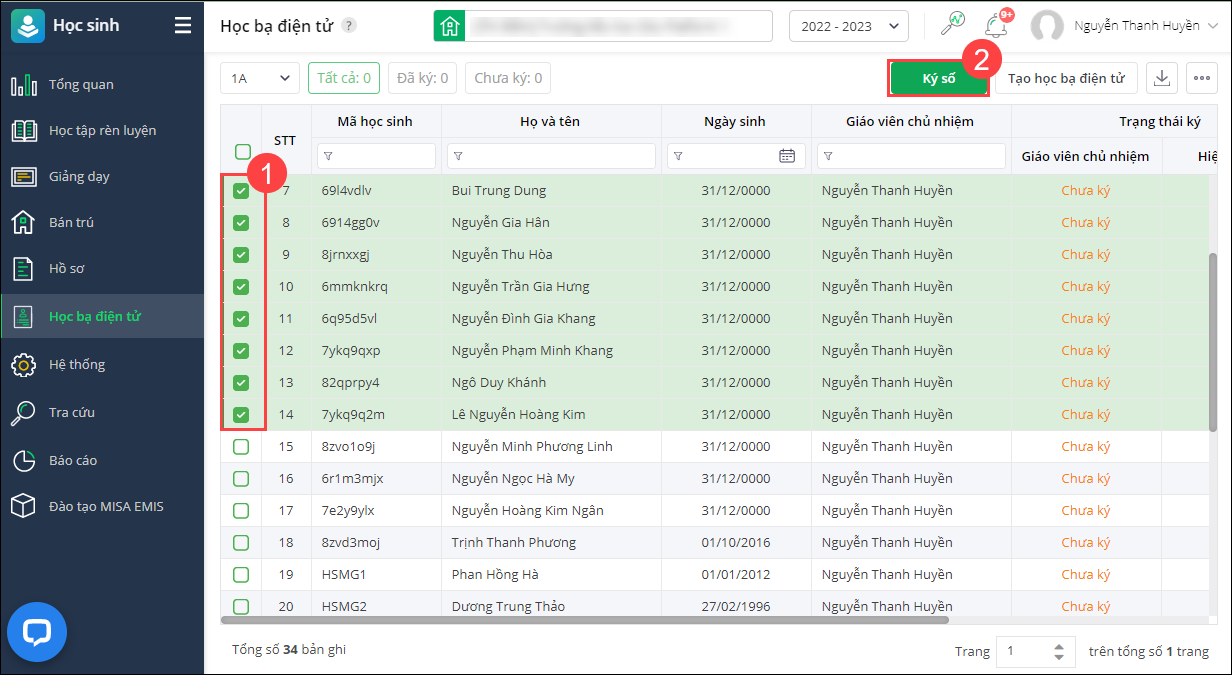1232x675 pixels.
Task: Click birth date 01/10/2016
Action: [736, 543]
